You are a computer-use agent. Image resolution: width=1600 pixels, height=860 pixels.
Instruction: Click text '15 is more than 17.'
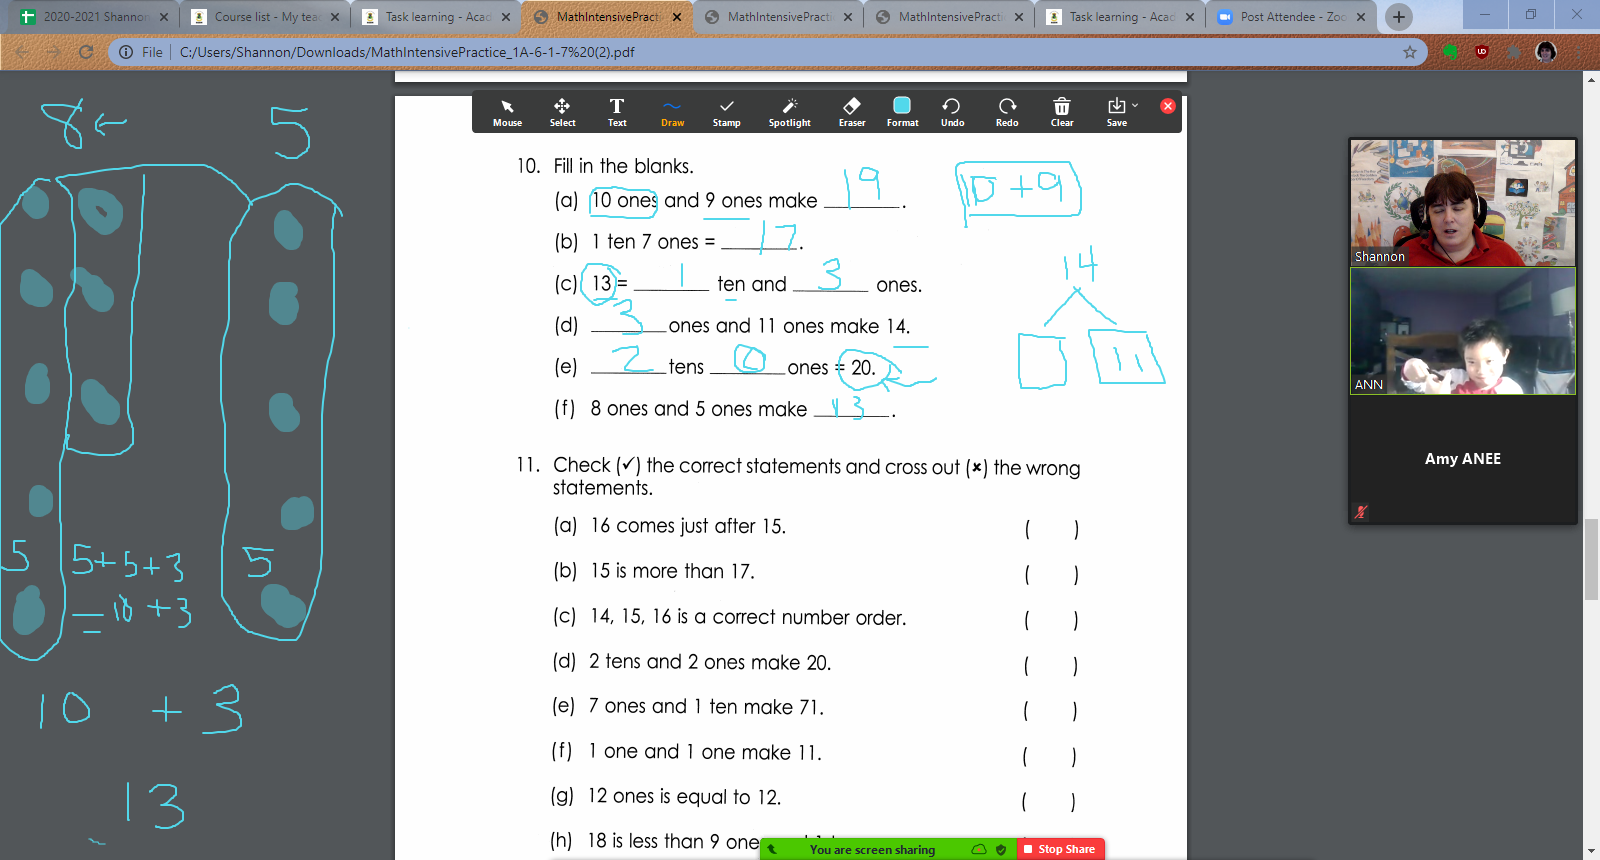pyautogui.click(x=672, y=571)
